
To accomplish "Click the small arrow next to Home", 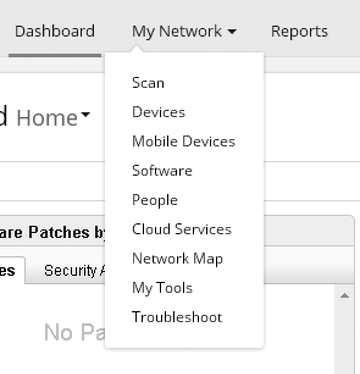I will pyautogui.click(x=86, y=115).
